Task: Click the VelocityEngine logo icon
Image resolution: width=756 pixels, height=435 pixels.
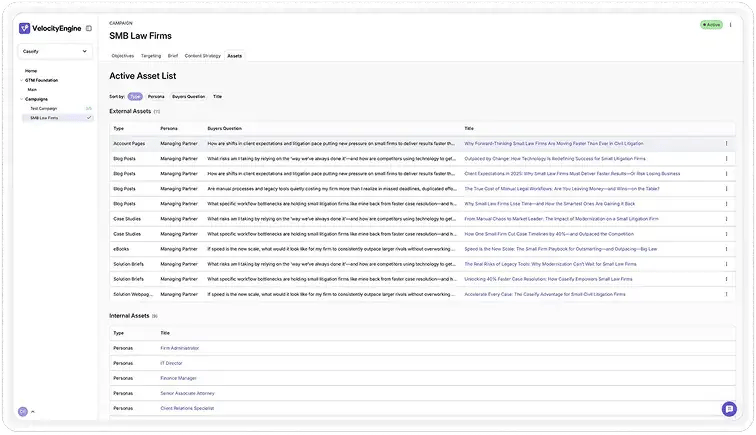Action: [x=25, y=28]
